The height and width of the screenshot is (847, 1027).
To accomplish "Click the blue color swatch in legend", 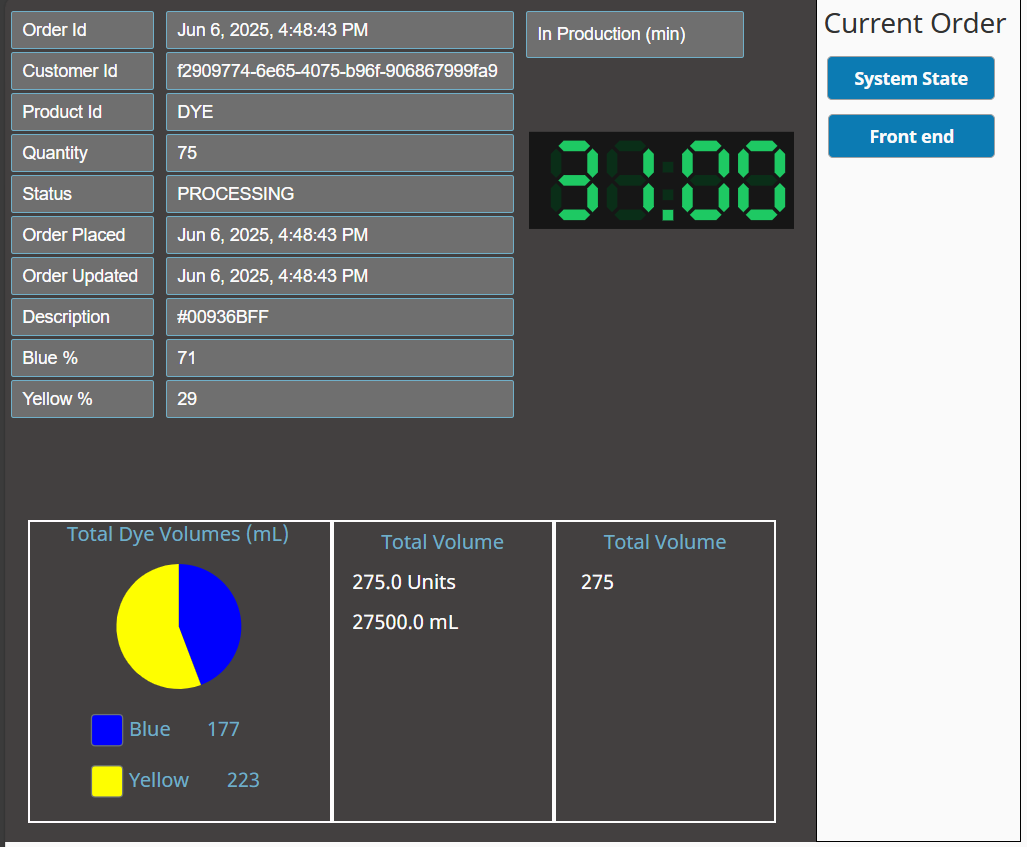I will click(107, 730).
